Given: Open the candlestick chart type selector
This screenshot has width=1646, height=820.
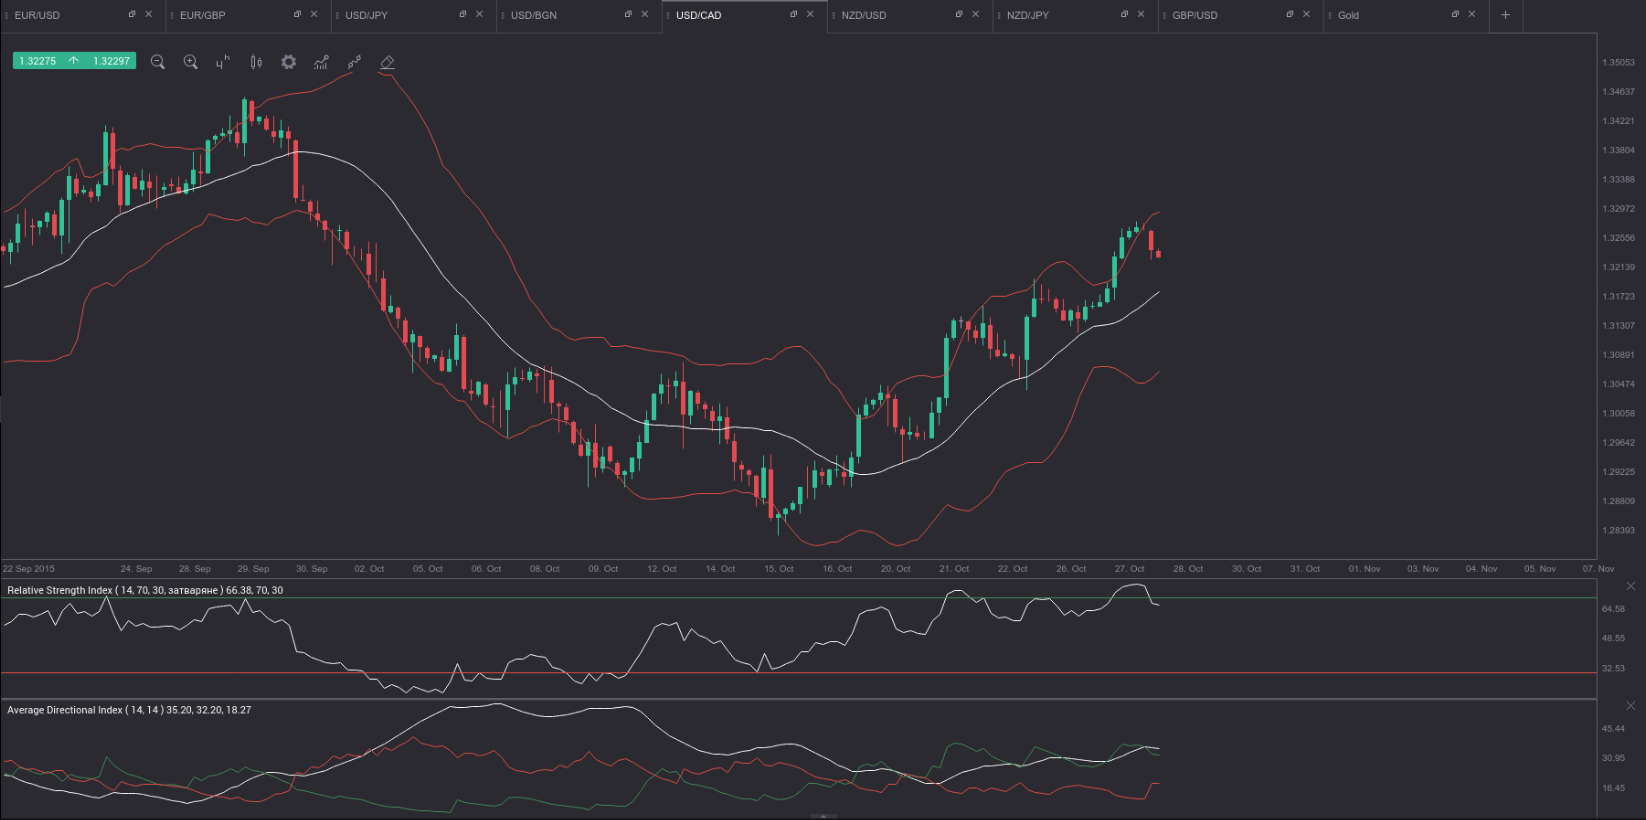Looking at the screenshot, I should (256, 62).
